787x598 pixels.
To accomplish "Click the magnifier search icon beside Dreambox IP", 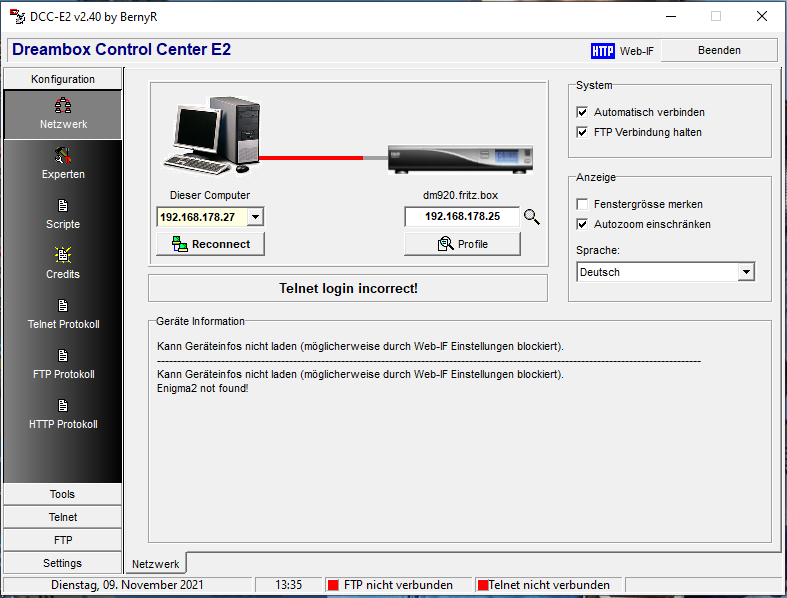I will tap(532, 217).
